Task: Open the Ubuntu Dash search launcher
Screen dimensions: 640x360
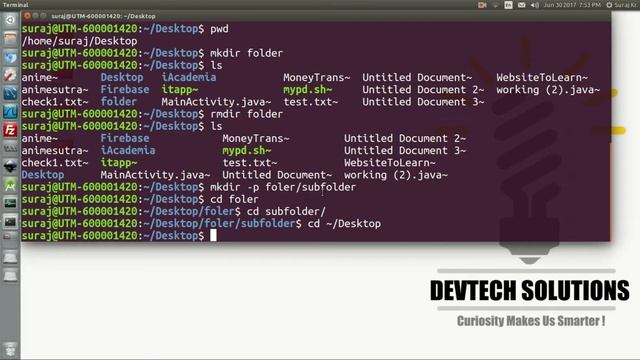Action: (x=10, y=20)
